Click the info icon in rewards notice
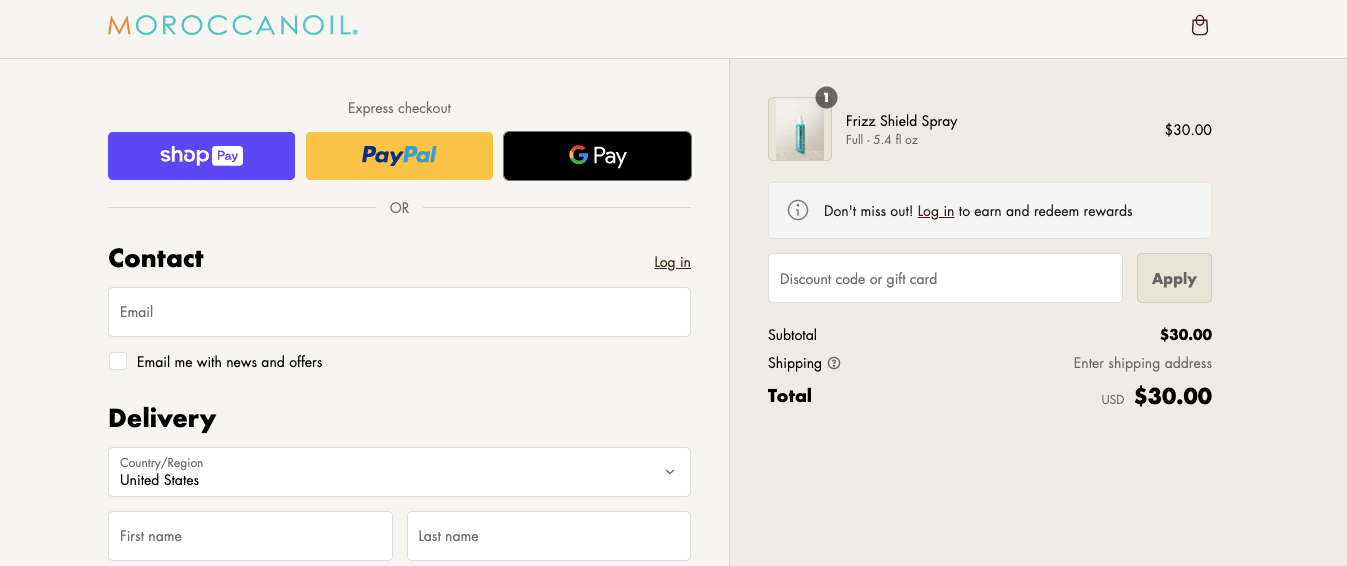The width and height of the screenshot is (1347, 566). (x=798, y=211)
